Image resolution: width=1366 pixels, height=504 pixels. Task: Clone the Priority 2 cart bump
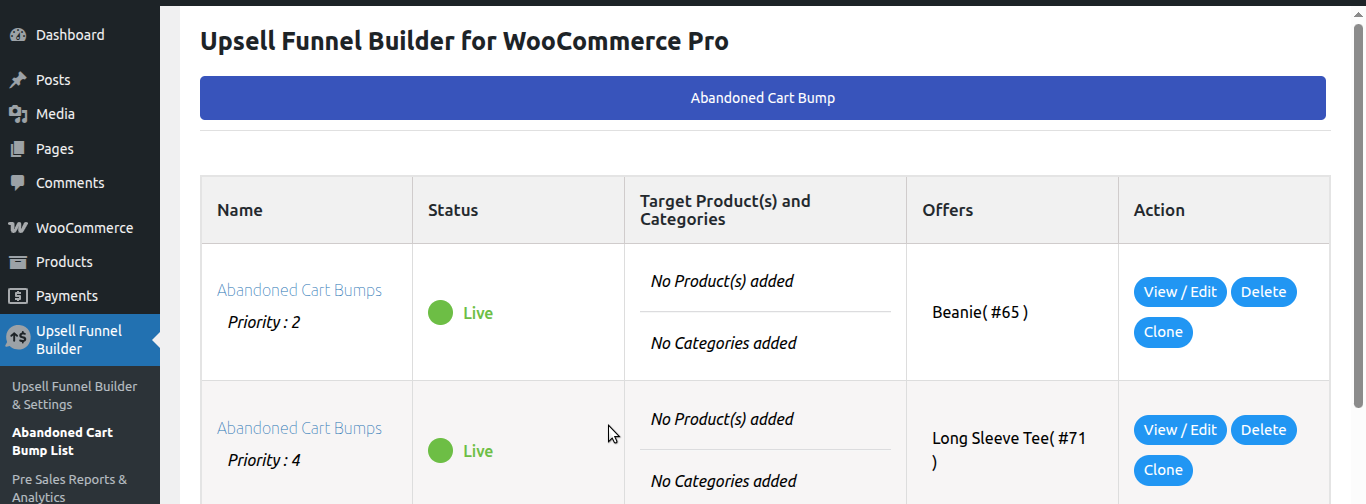pos(1163,332)
